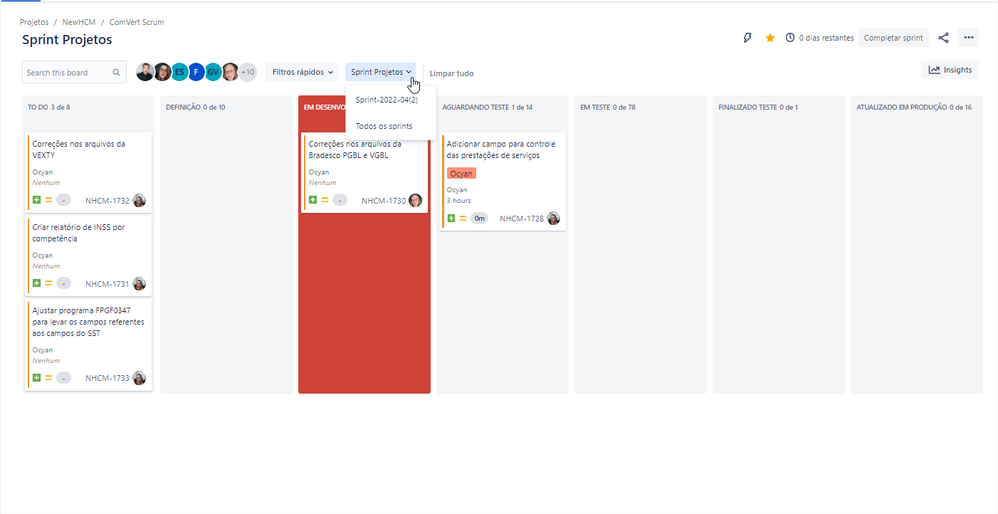Screen dimensions: 998x514
Task: Collapse the Sprint Projetos dropdown
Action: click(381, 72)
